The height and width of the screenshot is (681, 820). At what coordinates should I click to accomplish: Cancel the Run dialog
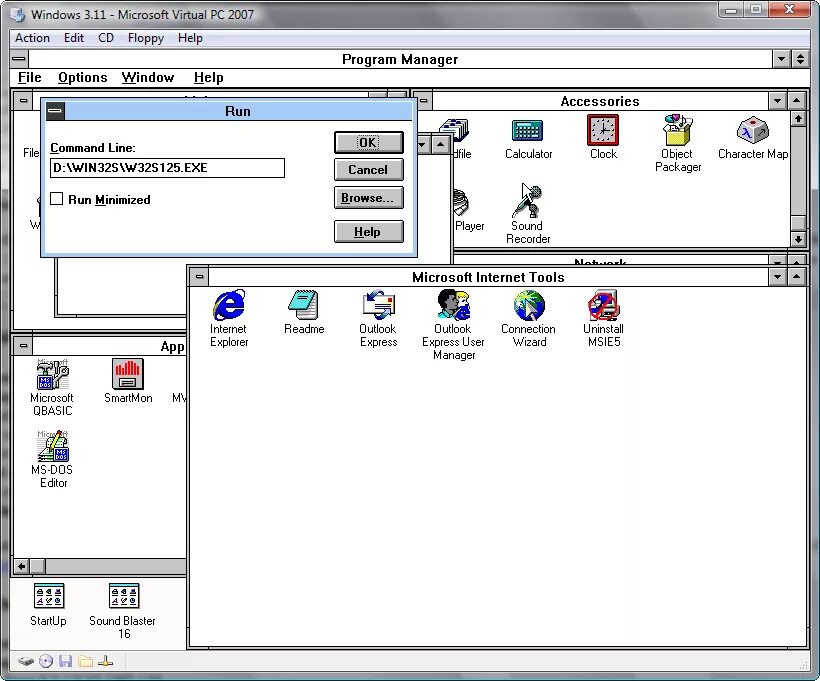(369, 169)
